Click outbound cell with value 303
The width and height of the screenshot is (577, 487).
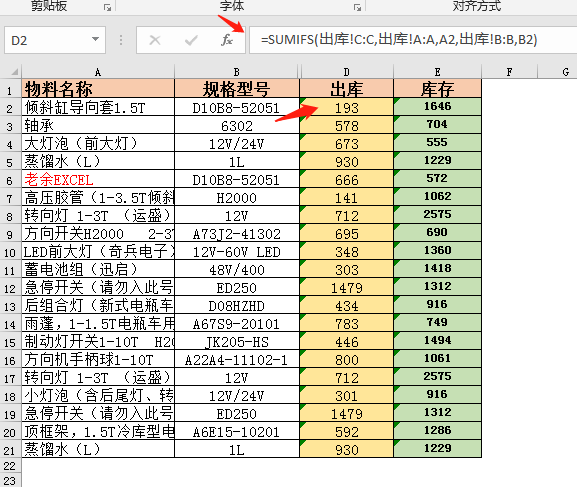point(347,269)
